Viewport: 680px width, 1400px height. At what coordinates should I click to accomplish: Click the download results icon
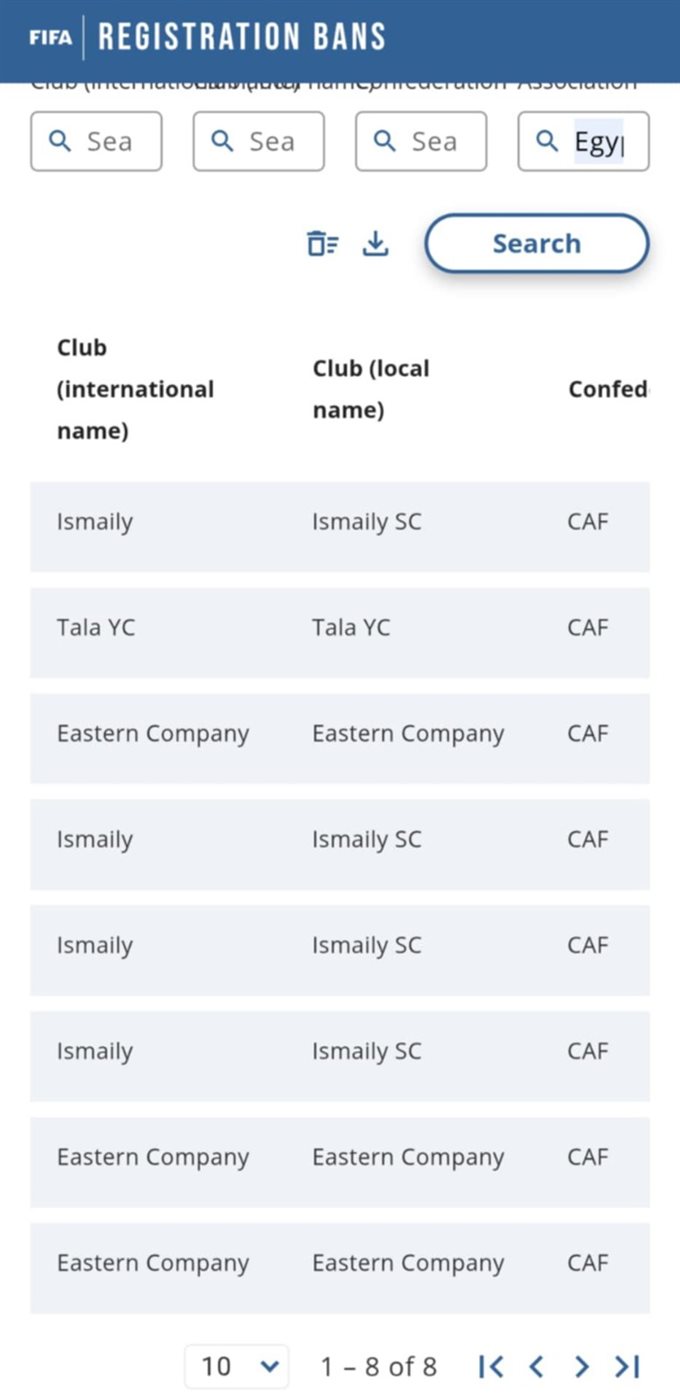point(375,243)
